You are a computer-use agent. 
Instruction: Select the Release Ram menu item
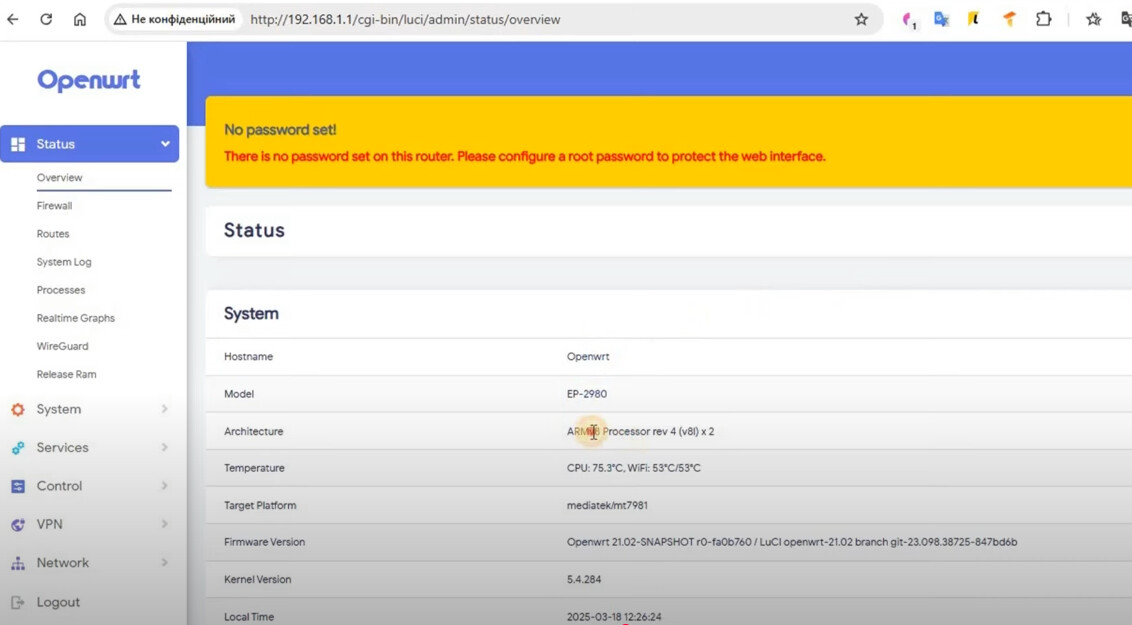[x=66, y=375]
